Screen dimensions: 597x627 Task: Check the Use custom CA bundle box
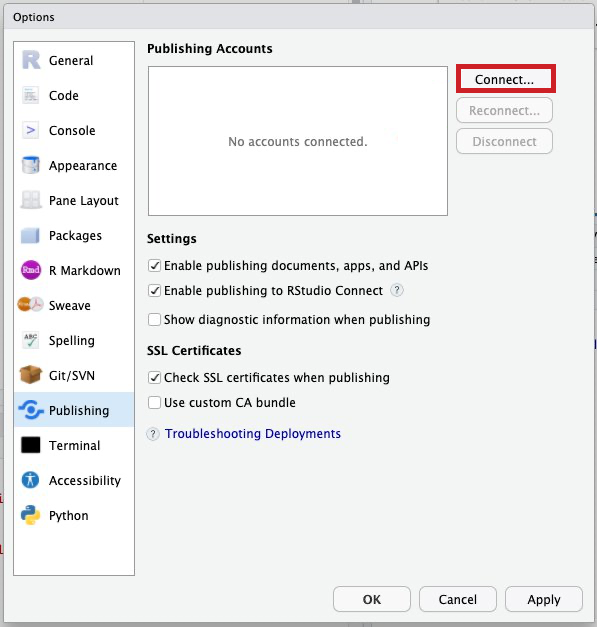click(154, 402)
